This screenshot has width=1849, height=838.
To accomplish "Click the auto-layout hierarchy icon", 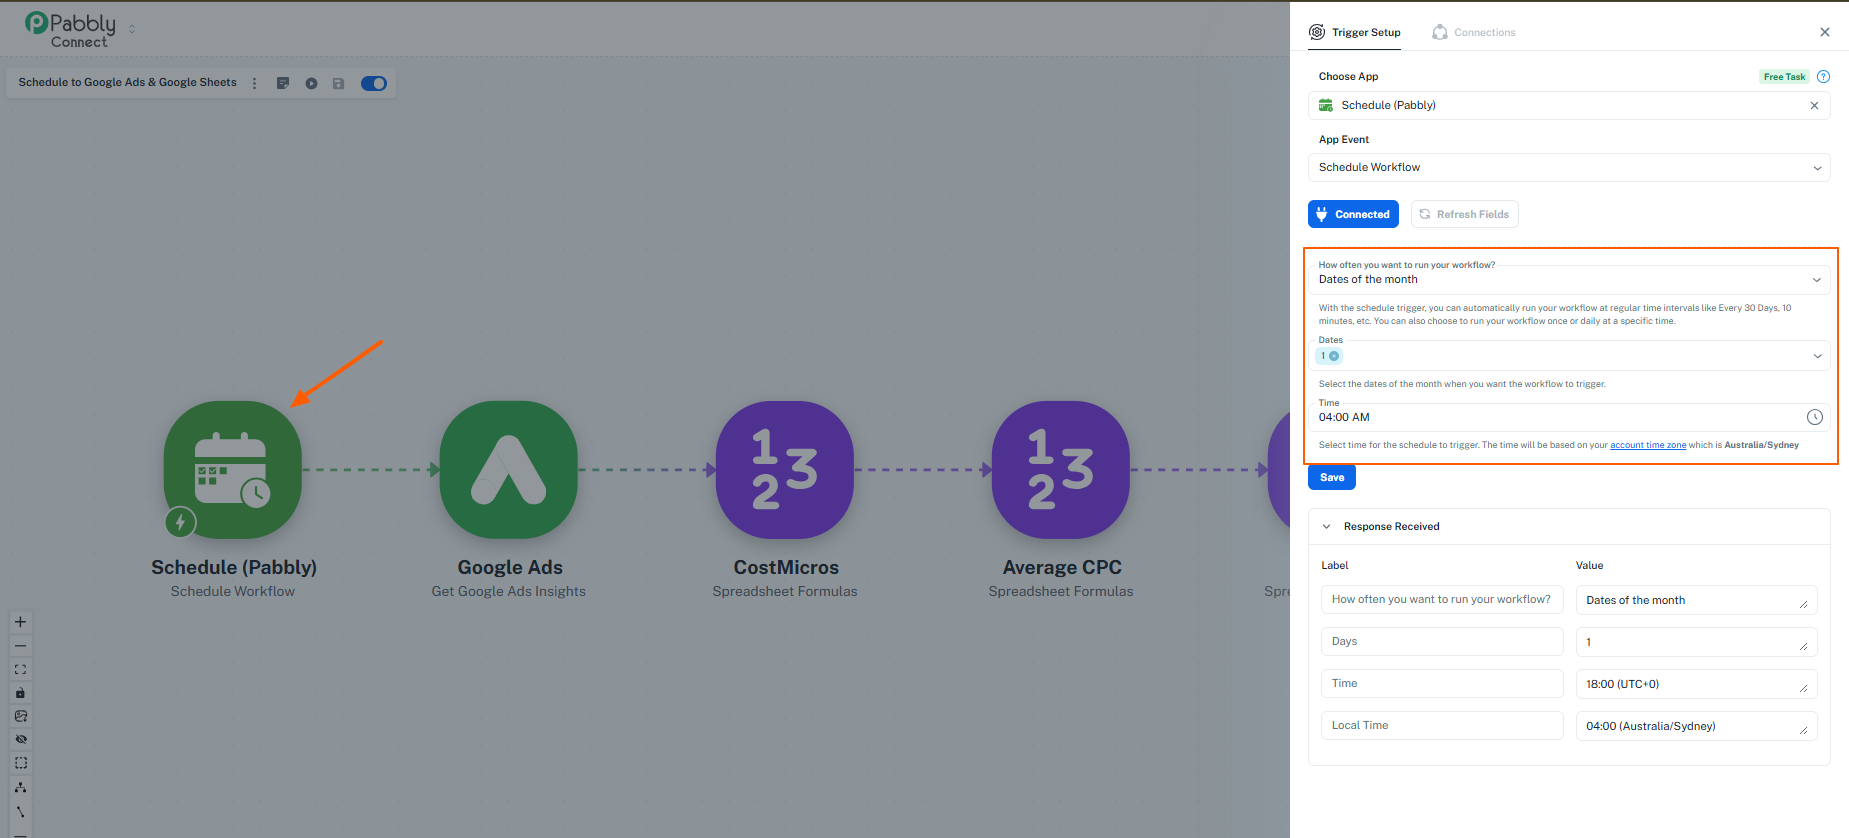I will coord(20,787).
